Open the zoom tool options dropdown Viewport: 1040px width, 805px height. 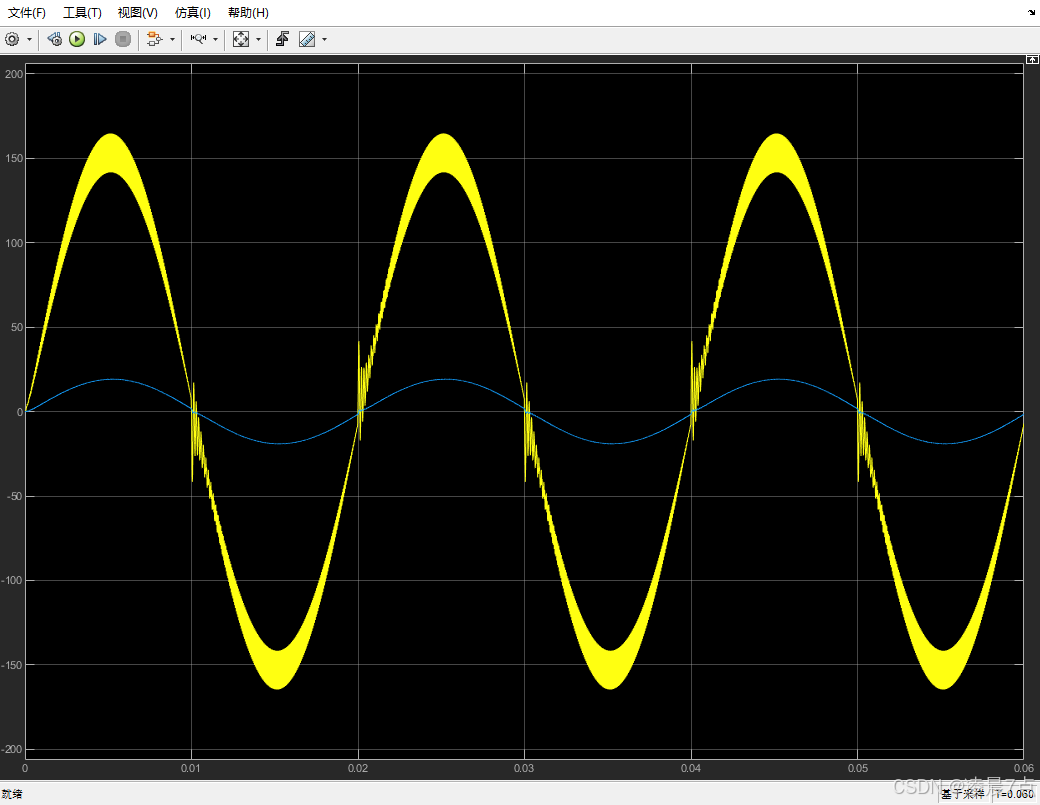216,40
